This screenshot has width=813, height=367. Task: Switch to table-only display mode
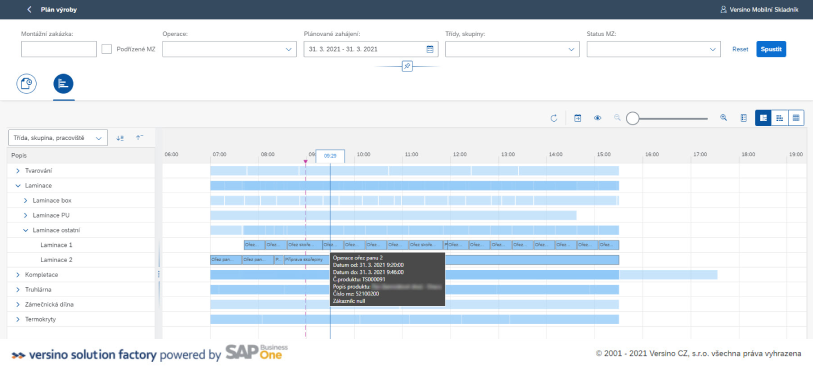tap(796, 118)
